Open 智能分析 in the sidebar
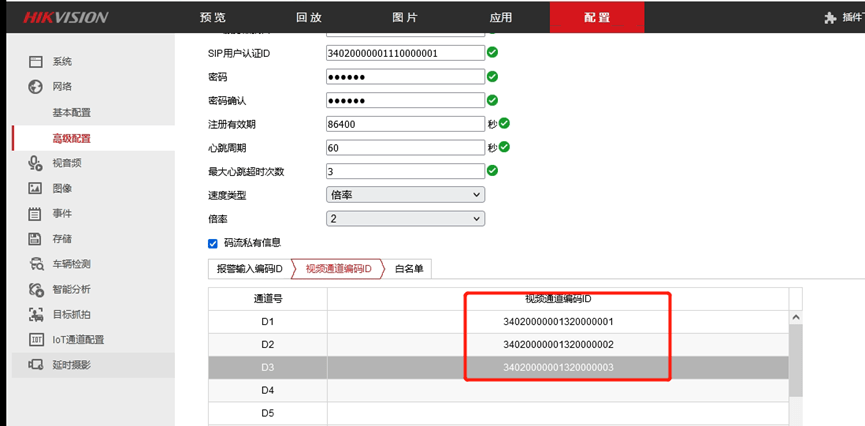 pyautogui.click(x=72, y=289)
